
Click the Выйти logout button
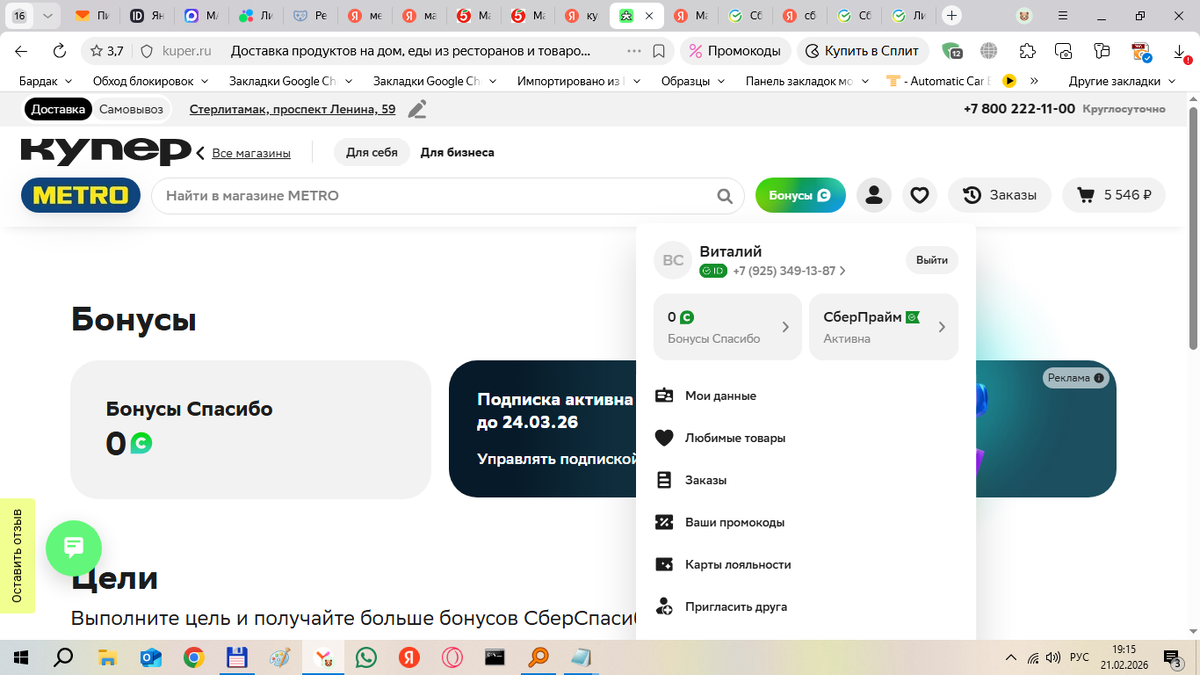[x=931, y=259]
